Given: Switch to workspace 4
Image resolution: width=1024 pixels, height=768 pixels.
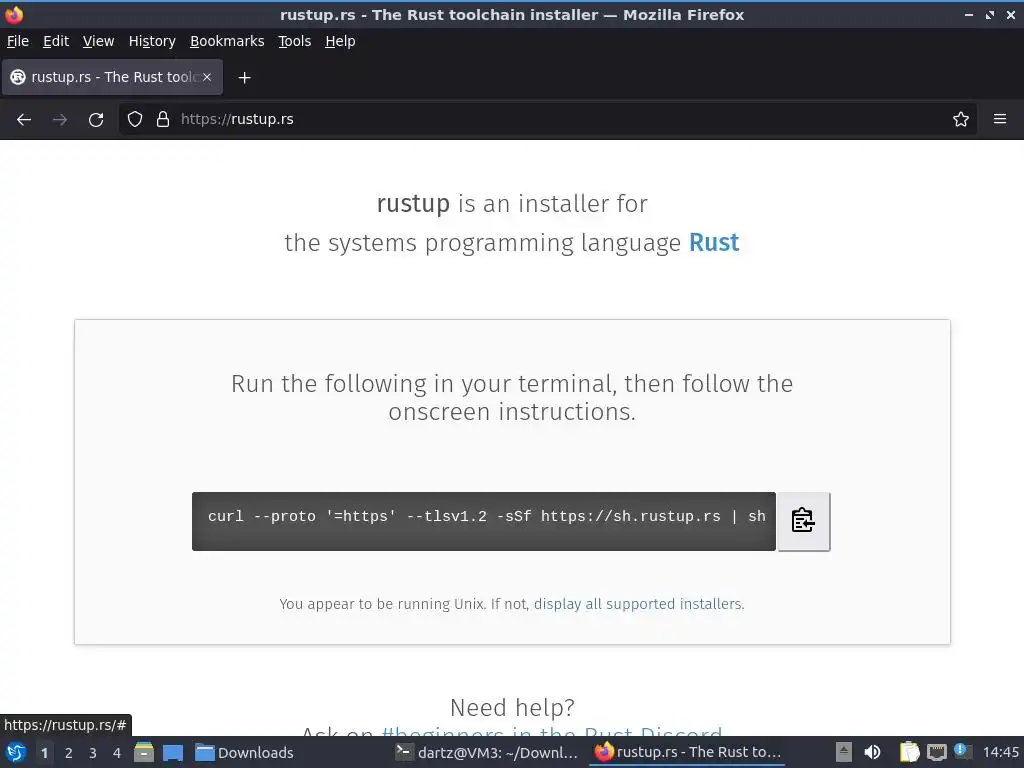Looking at the screenshot, I should [x=117, y=752].
